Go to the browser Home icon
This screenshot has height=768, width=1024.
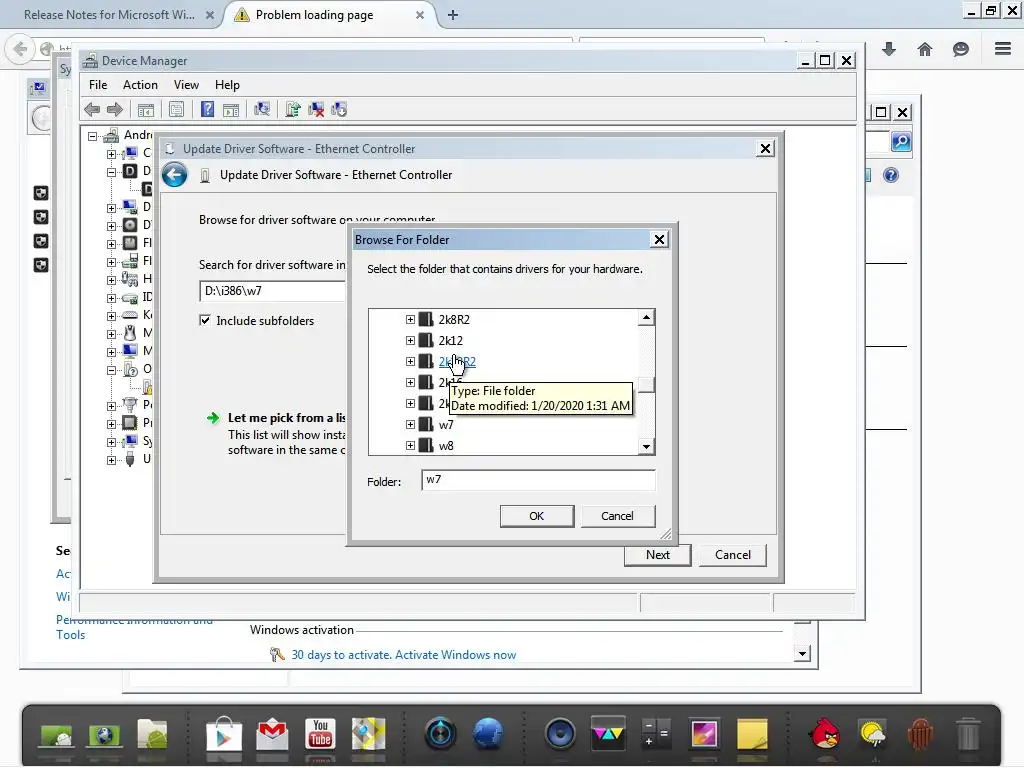click(925, 49)
